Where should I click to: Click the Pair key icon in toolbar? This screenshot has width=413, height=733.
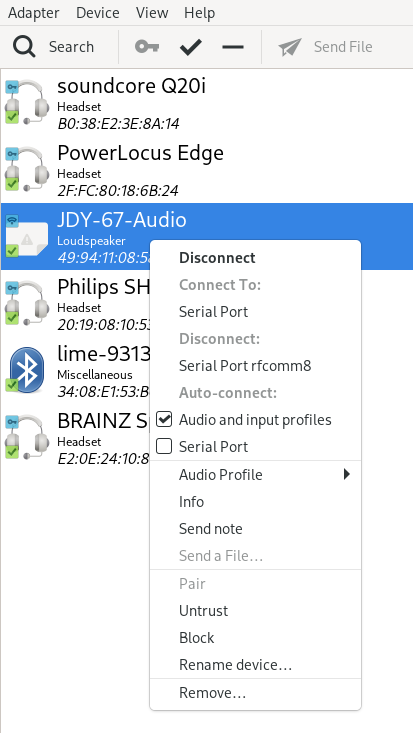147,47
